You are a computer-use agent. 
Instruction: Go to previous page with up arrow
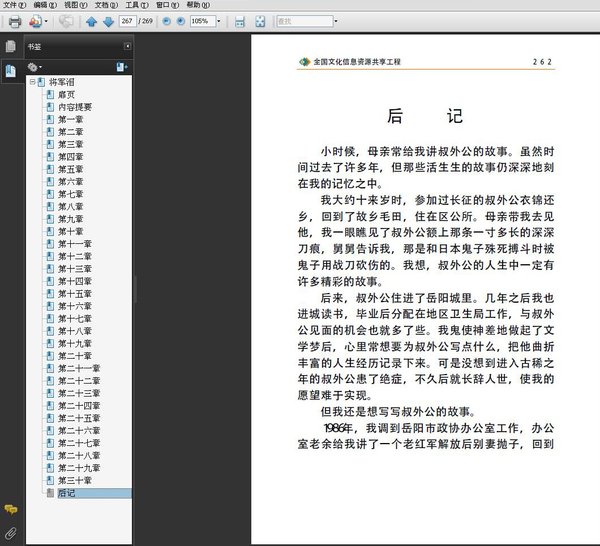coord(91,21)
